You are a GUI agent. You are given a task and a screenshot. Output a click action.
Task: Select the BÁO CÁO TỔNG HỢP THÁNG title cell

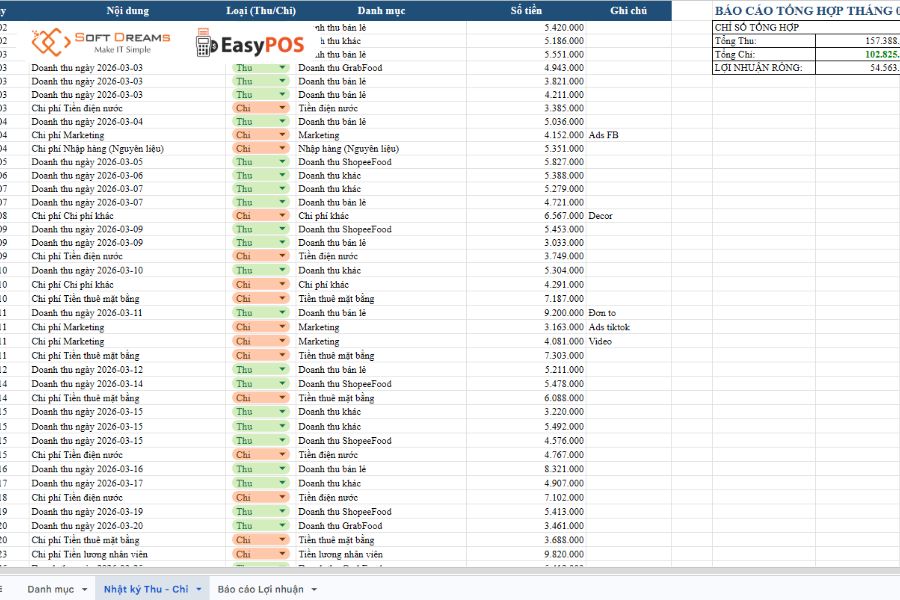806,11
